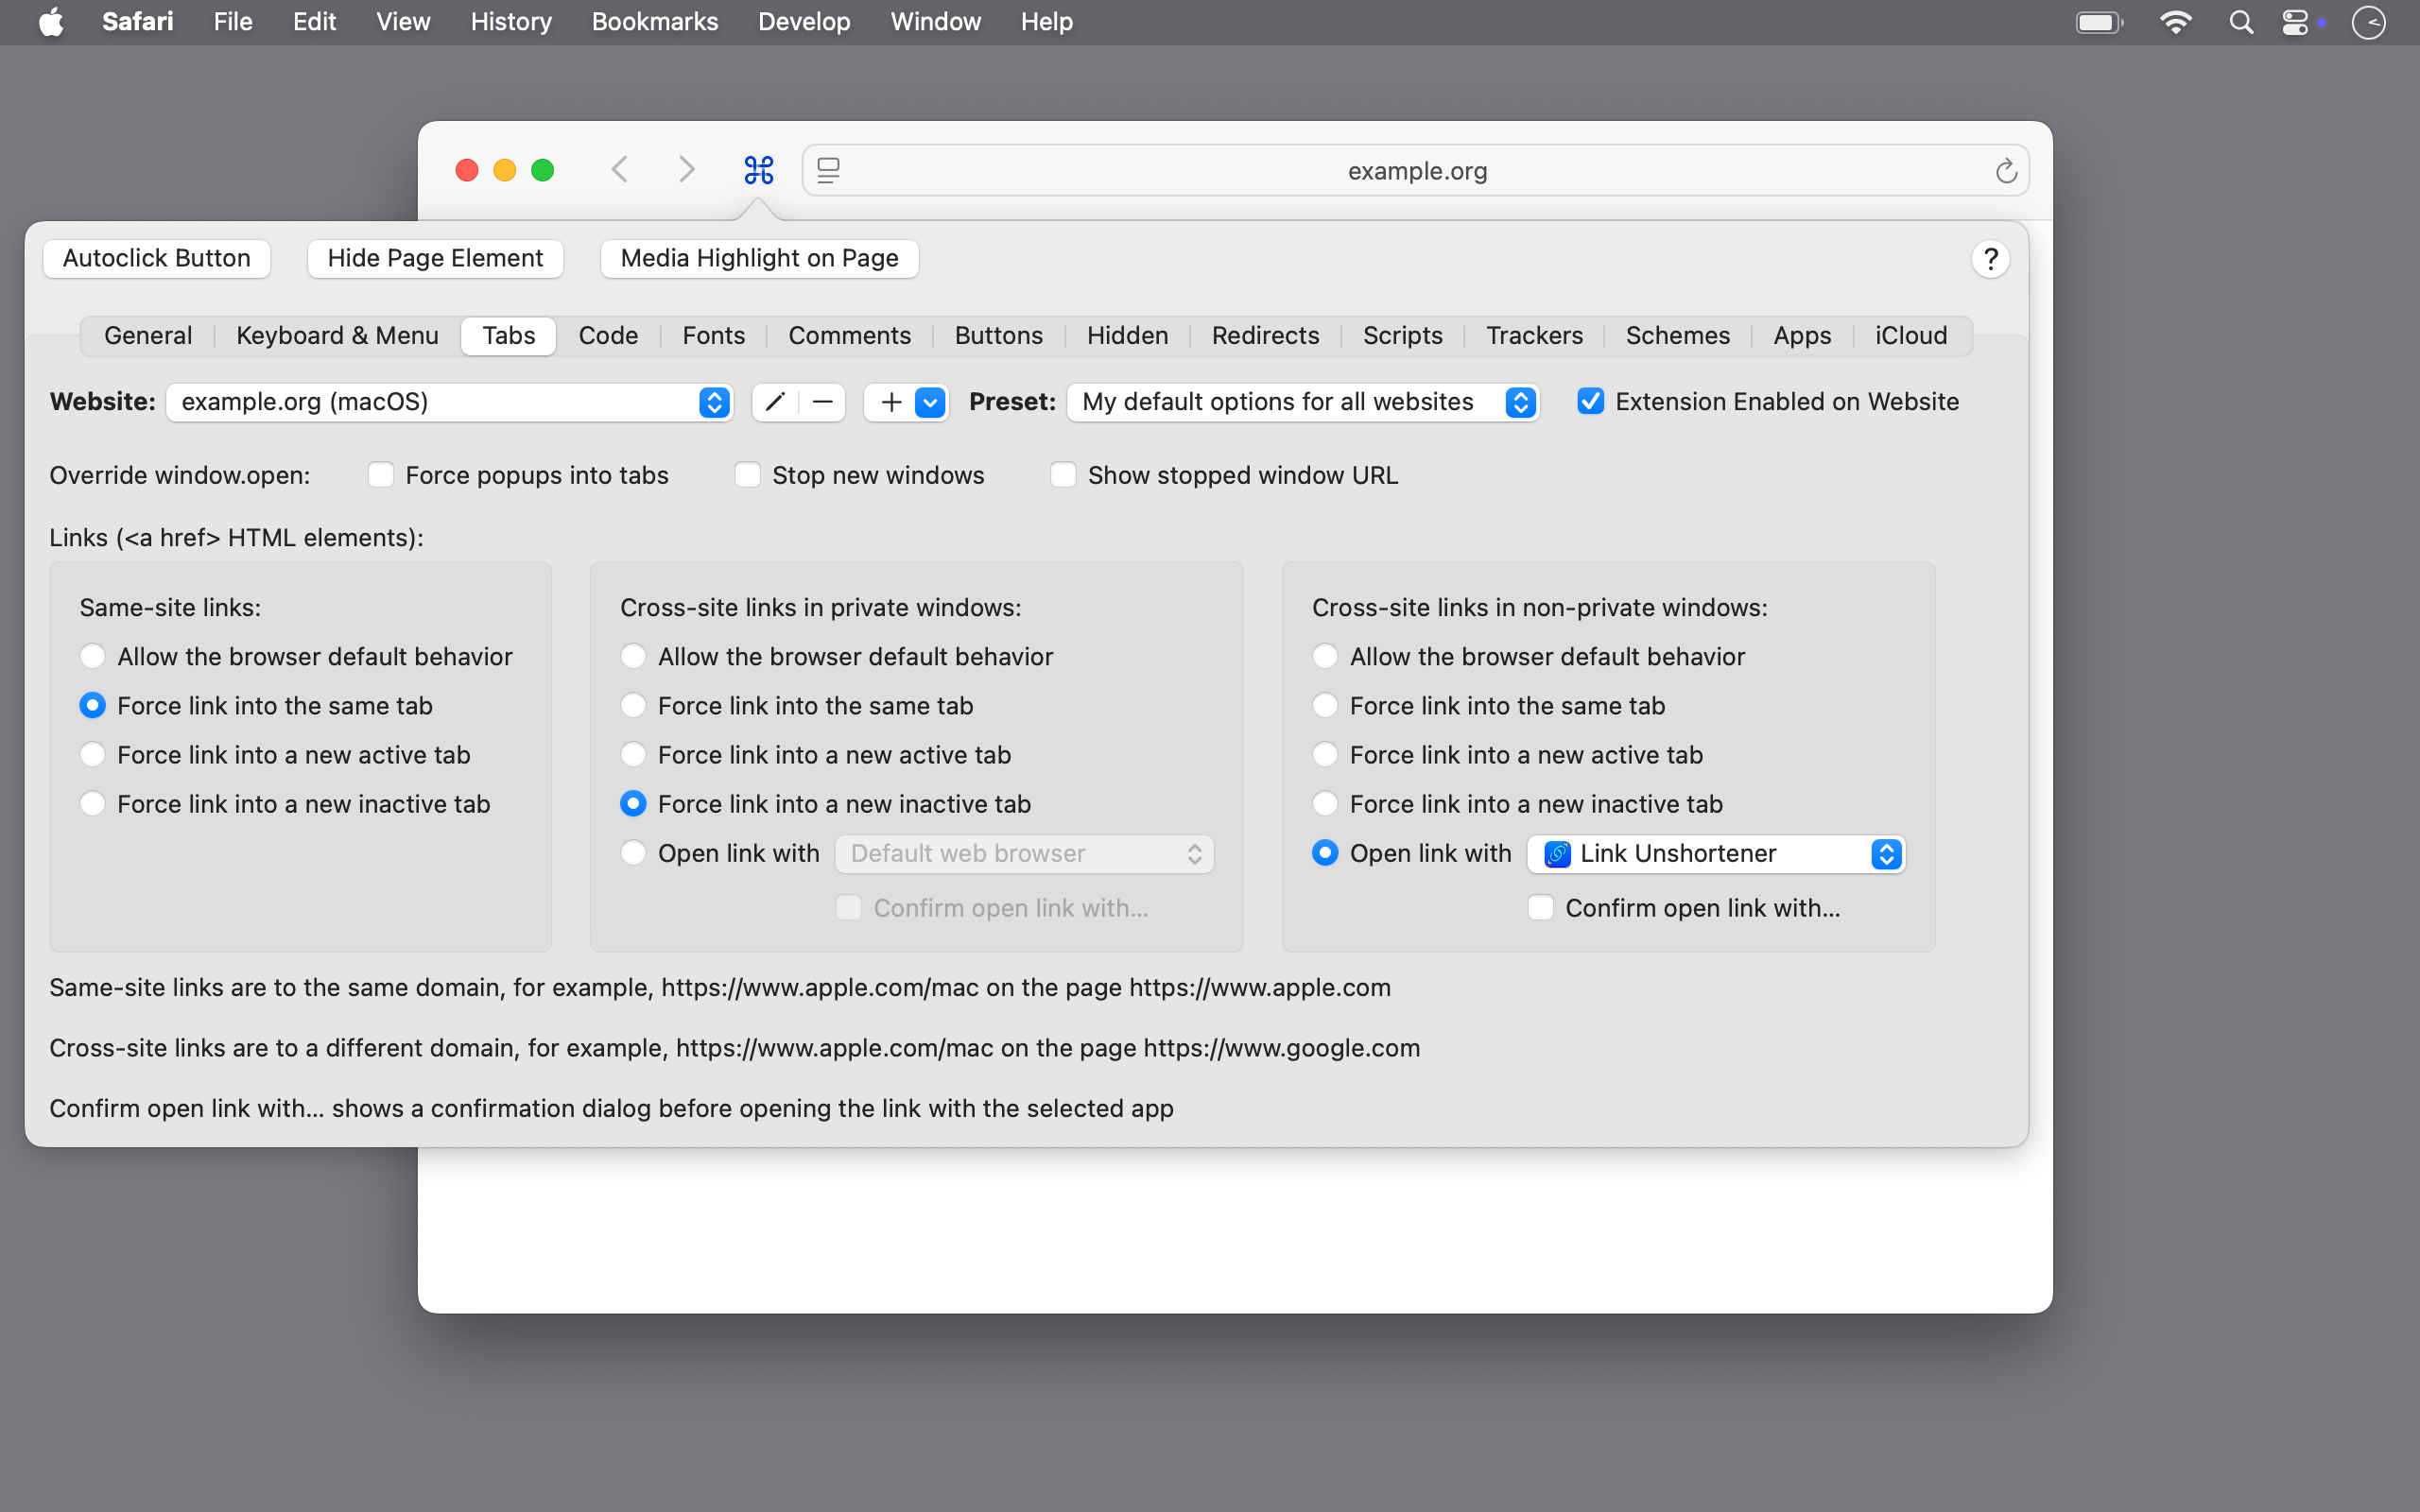Switch to the Redirects tab
2420x1512 pixels.
pos(1265,336)
